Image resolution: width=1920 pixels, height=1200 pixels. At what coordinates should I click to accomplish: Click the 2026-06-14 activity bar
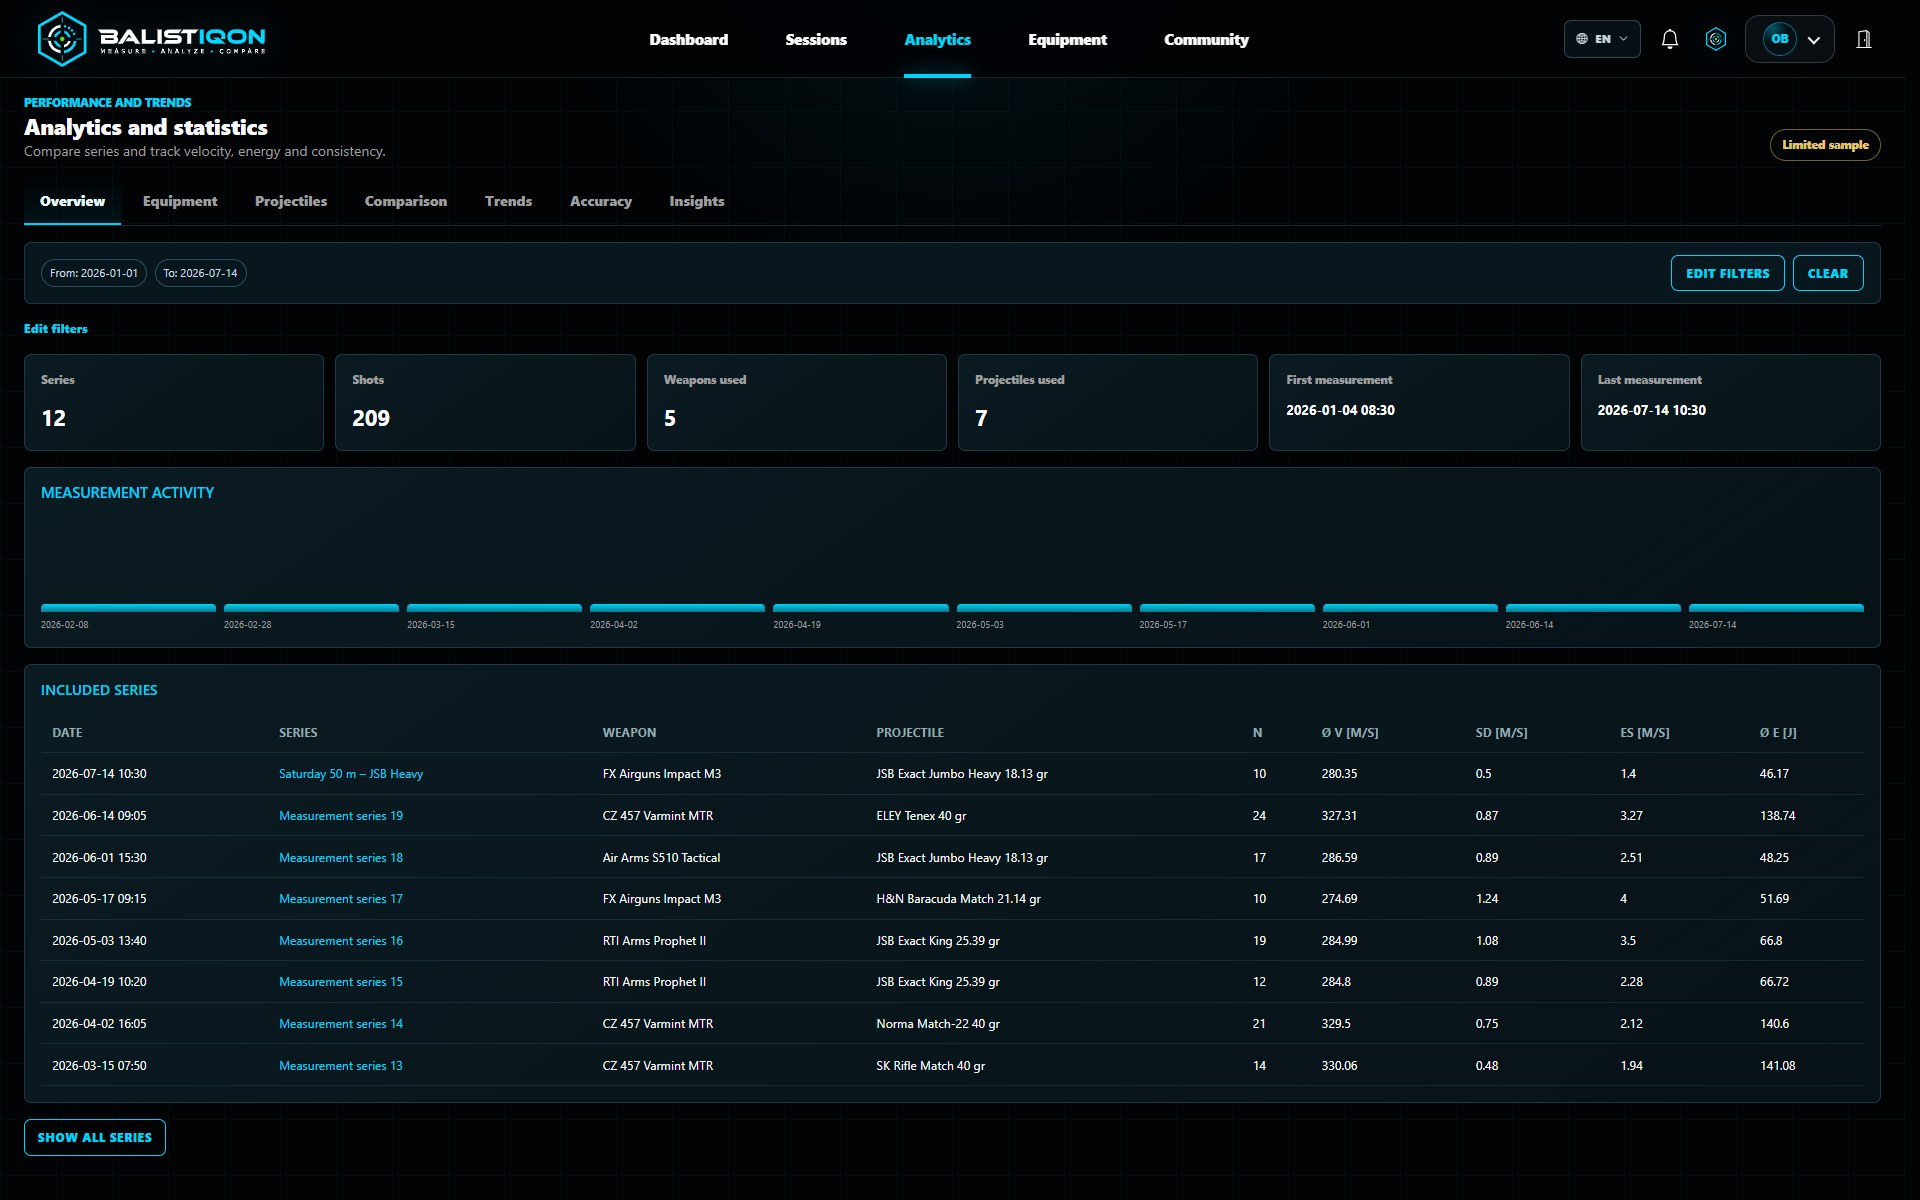(x=1593, y=608)
